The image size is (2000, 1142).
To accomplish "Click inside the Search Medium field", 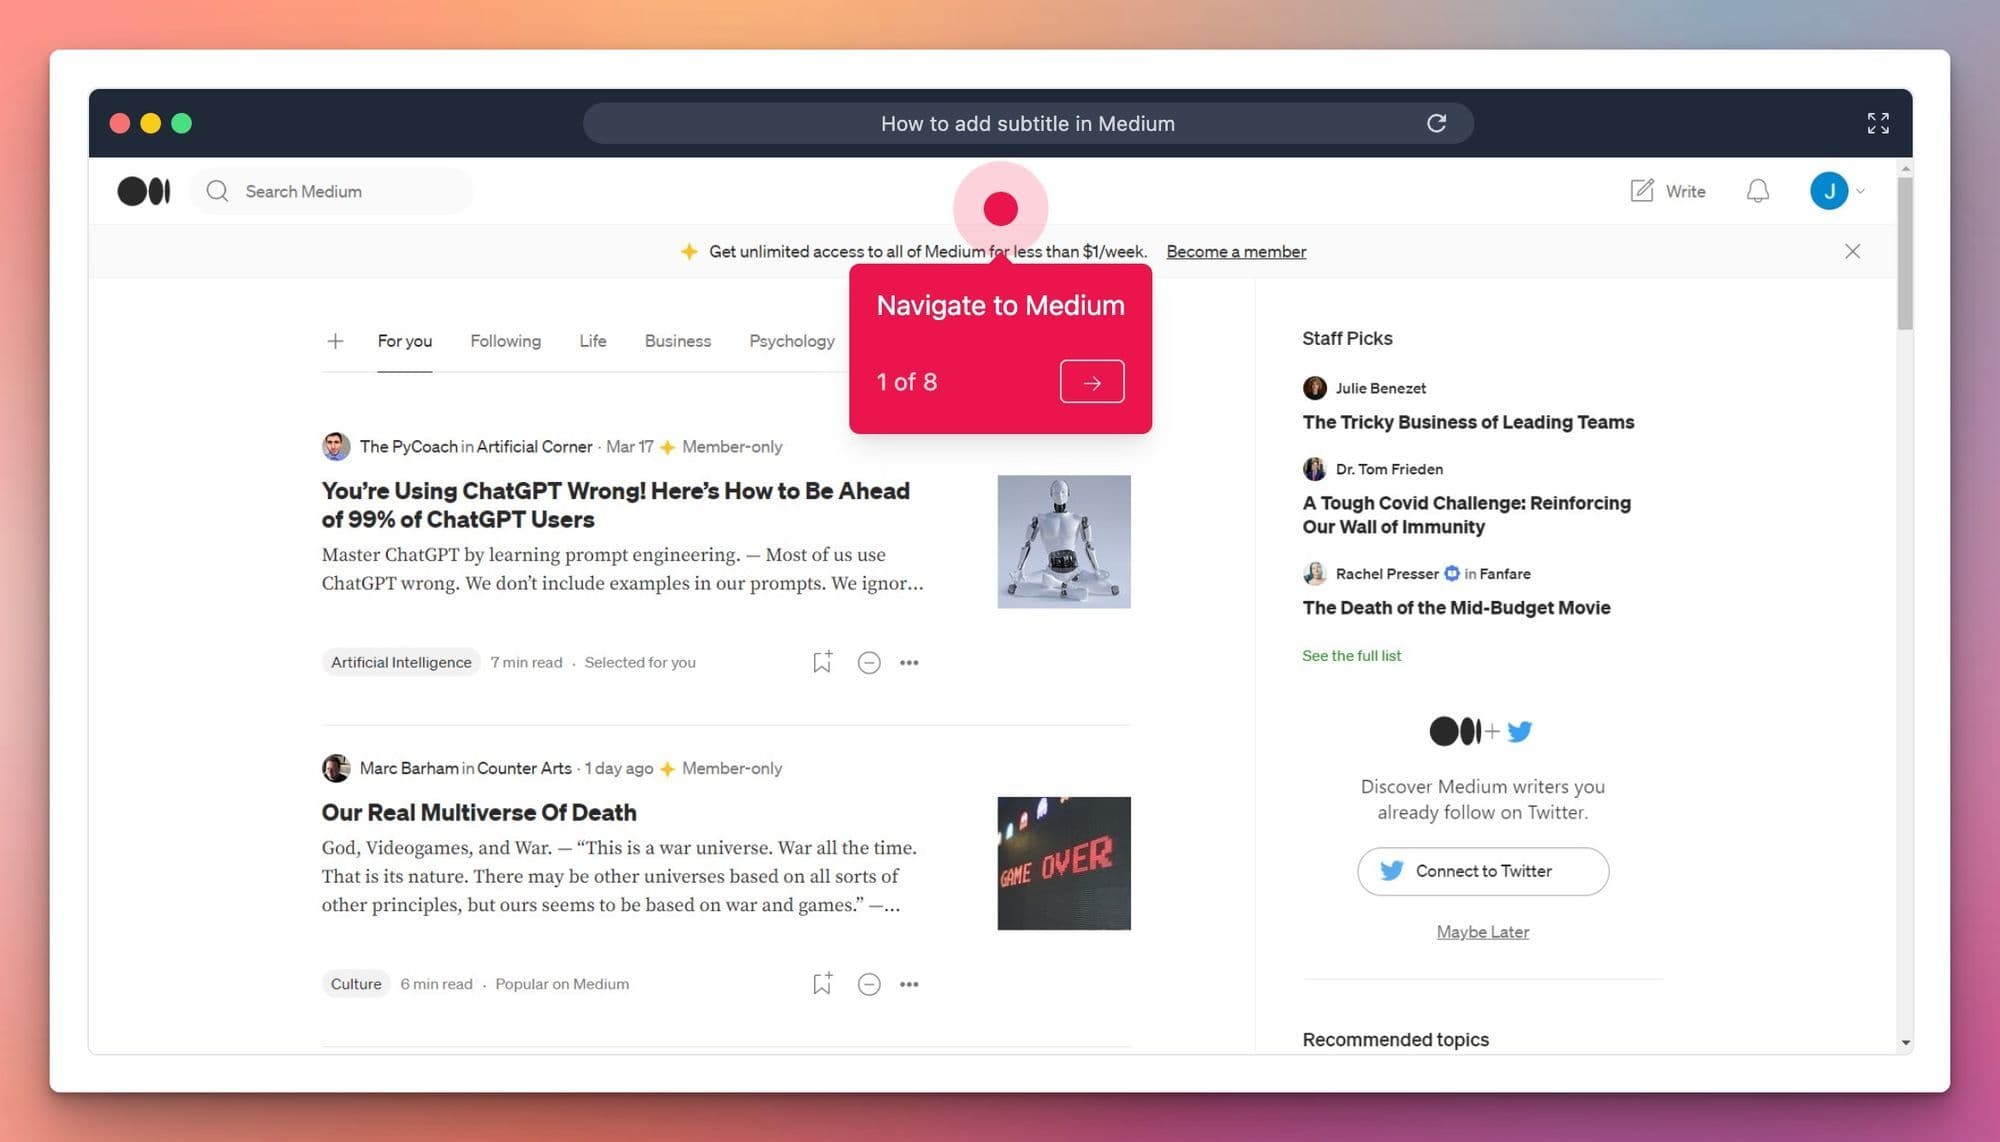I will [330, 190].
